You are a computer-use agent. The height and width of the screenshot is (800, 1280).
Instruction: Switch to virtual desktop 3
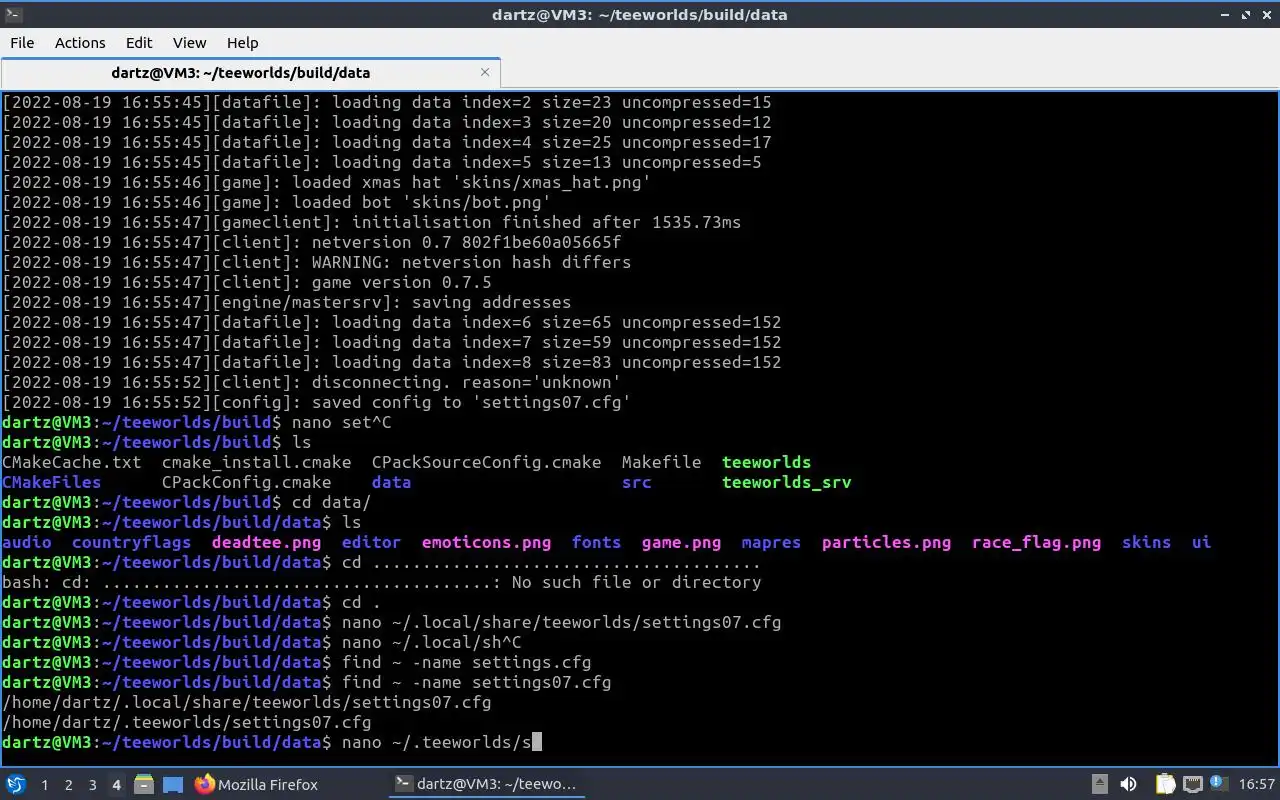click(x=93, y=785)
